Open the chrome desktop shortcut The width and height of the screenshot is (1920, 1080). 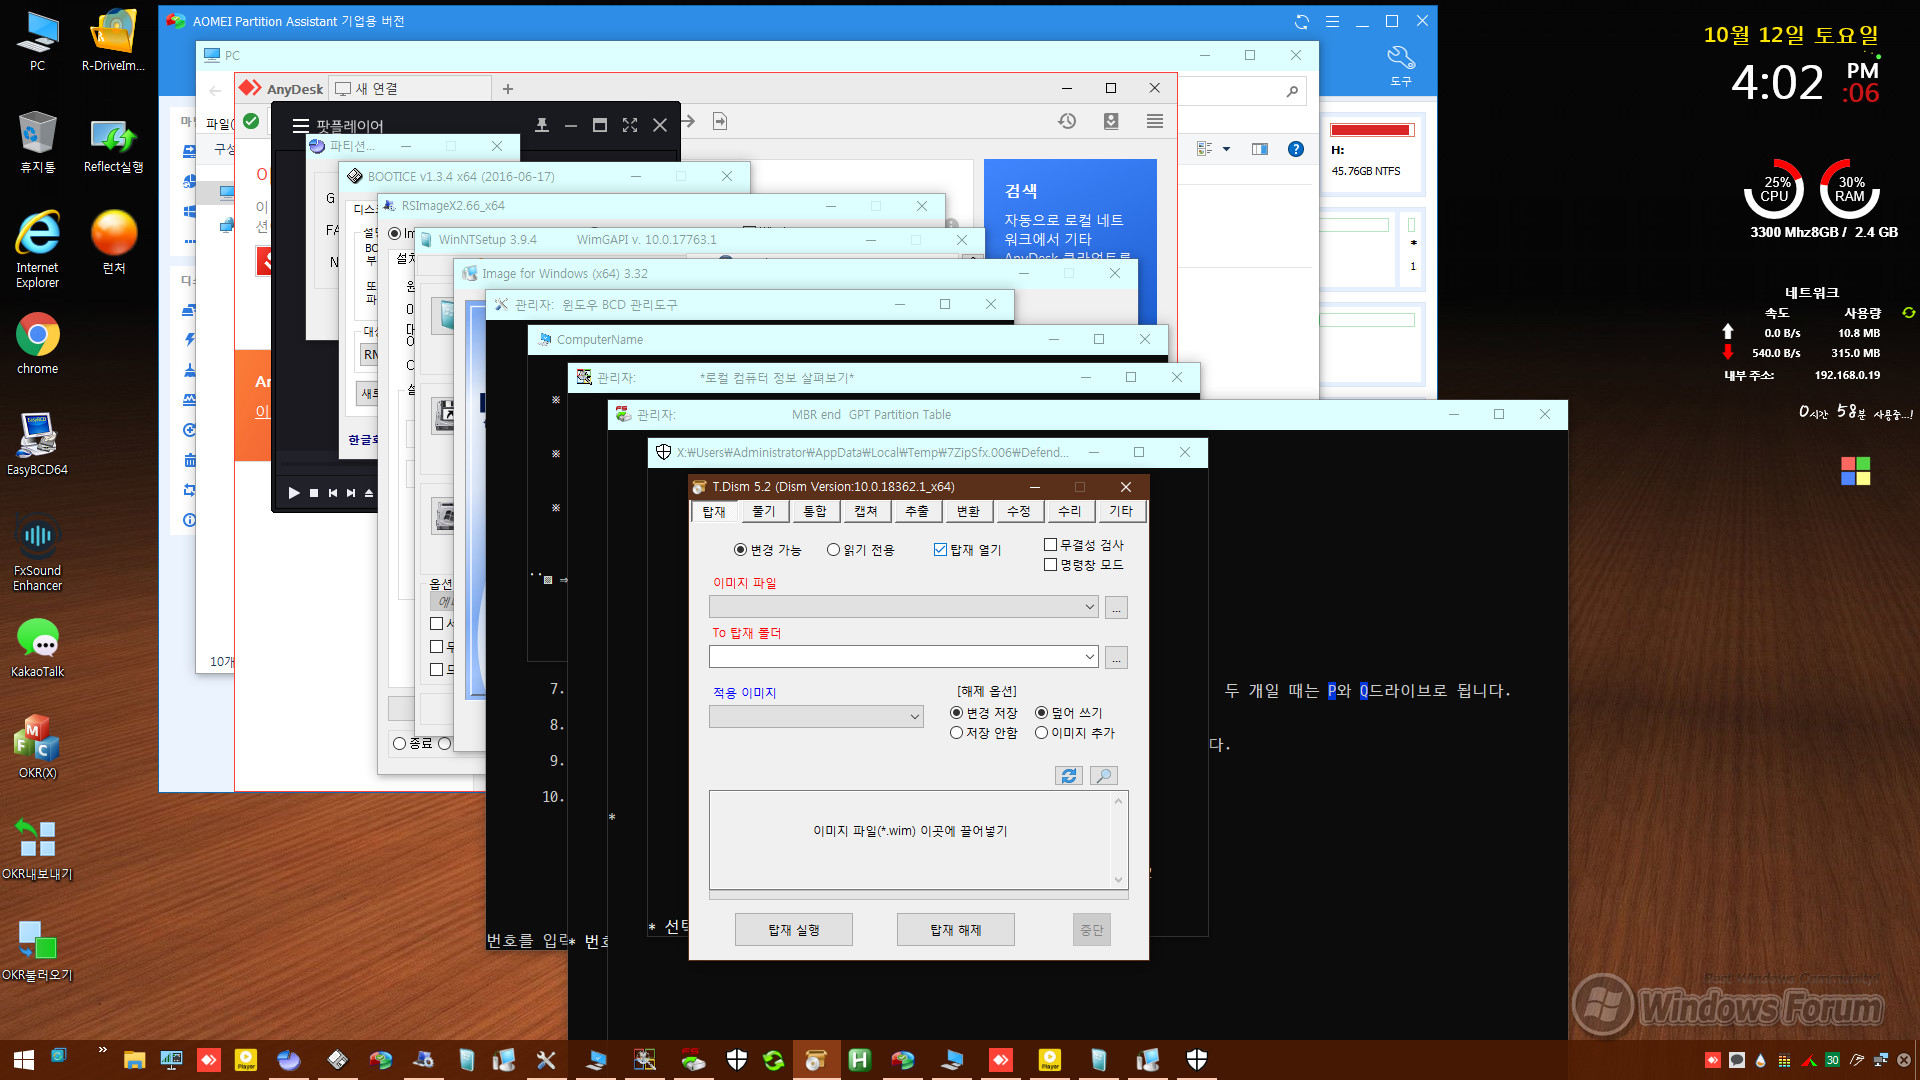point(37,344)
